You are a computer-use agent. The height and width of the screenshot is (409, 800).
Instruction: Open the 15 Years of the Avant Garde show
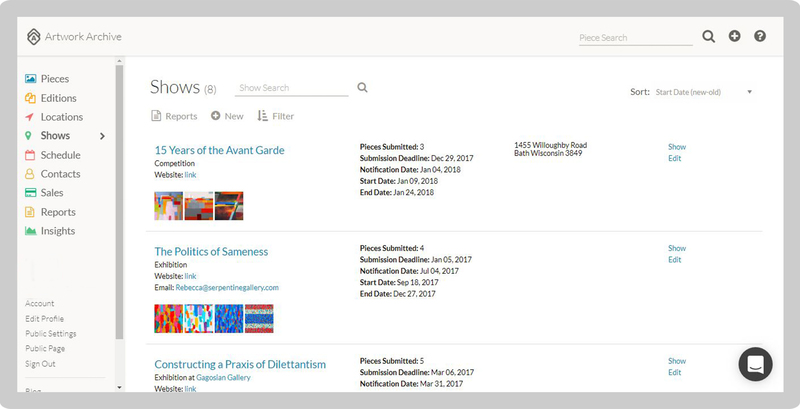click(219, 150)
